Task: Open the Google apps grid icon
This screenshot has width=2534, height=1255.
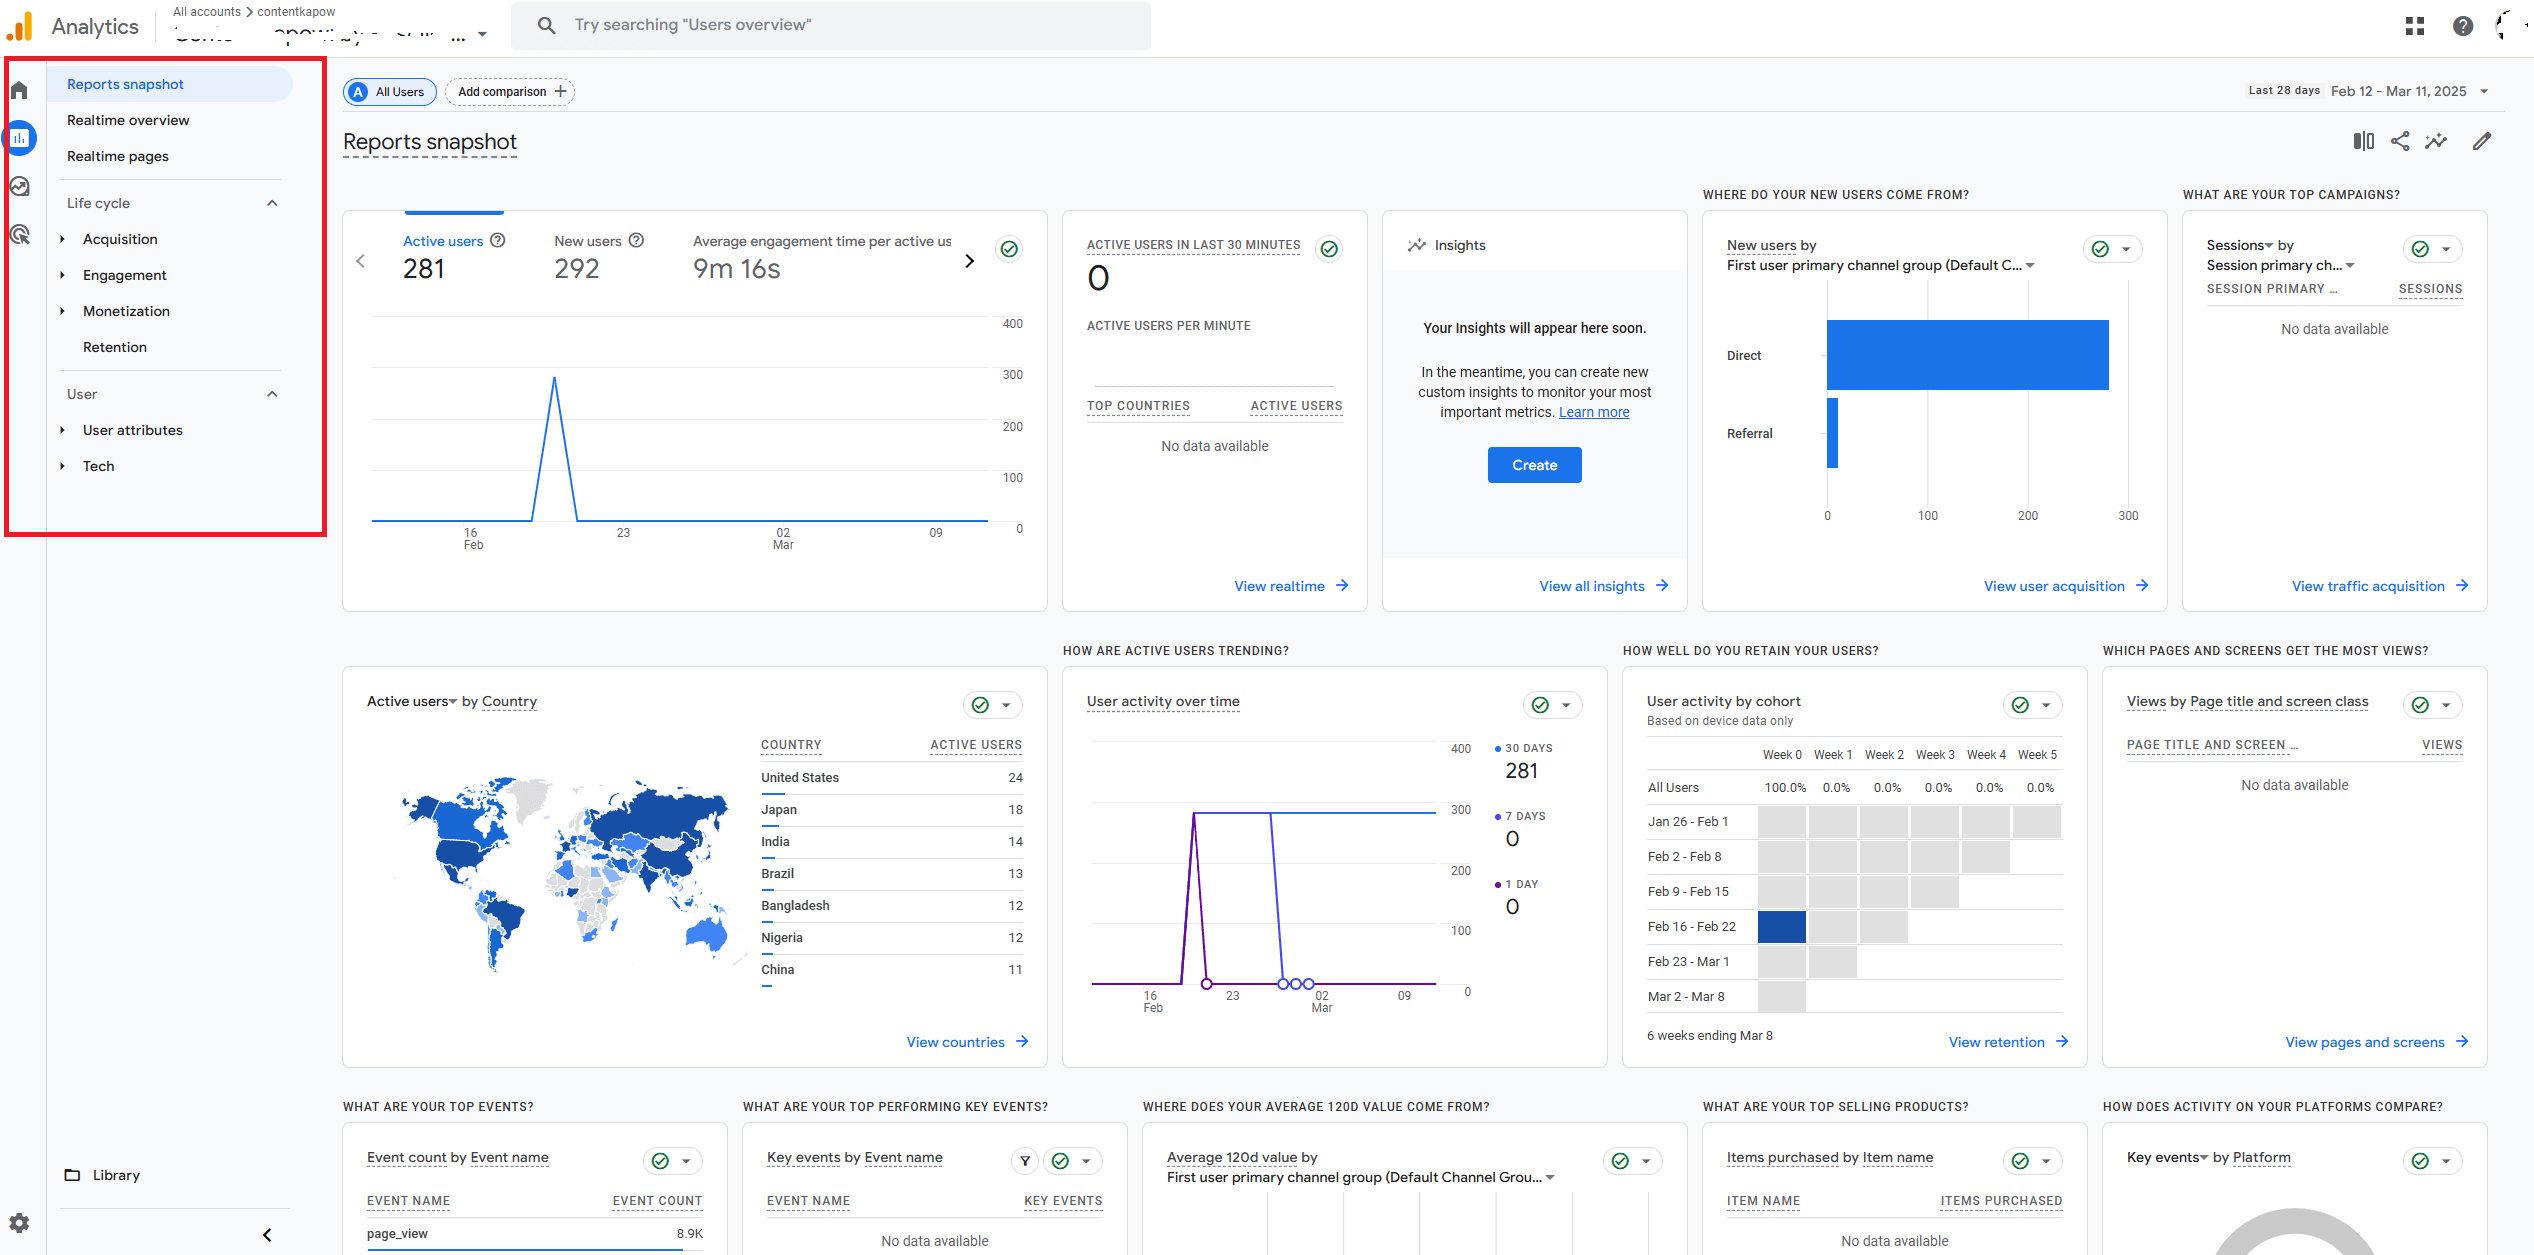Action: (2415, 26)
